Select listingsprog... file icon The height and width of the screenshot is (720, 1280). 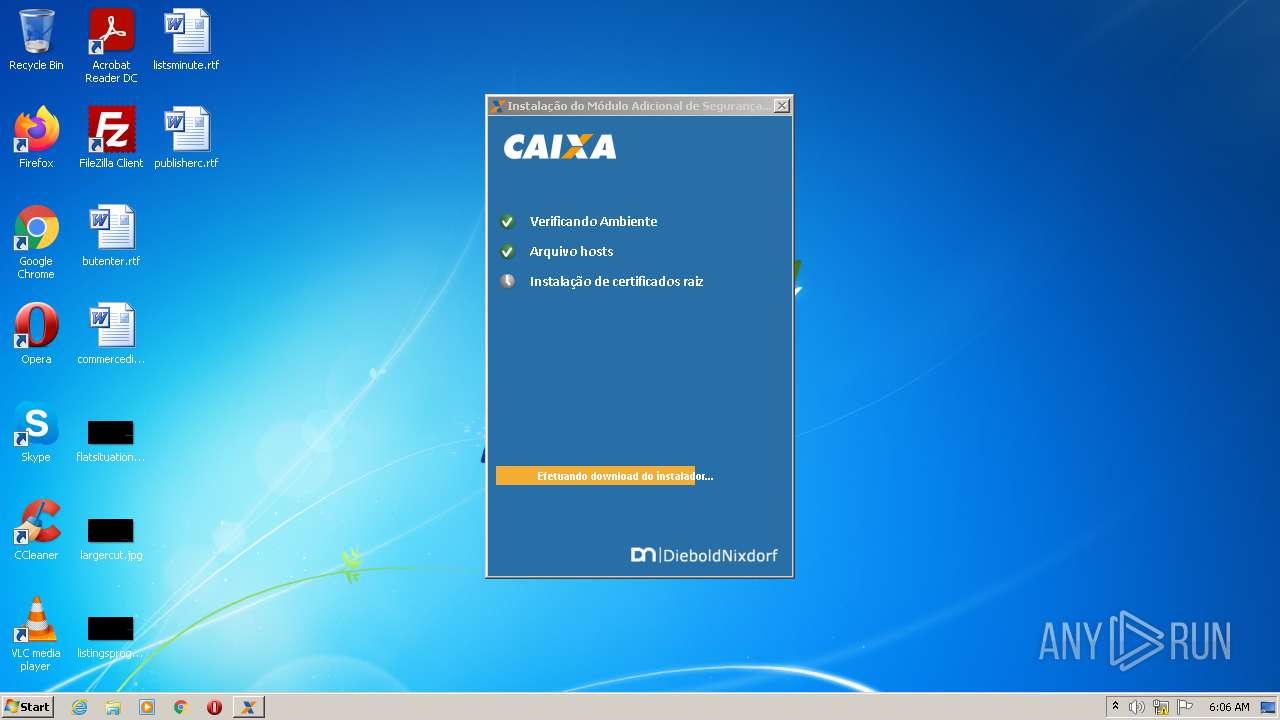pos(111,636)
